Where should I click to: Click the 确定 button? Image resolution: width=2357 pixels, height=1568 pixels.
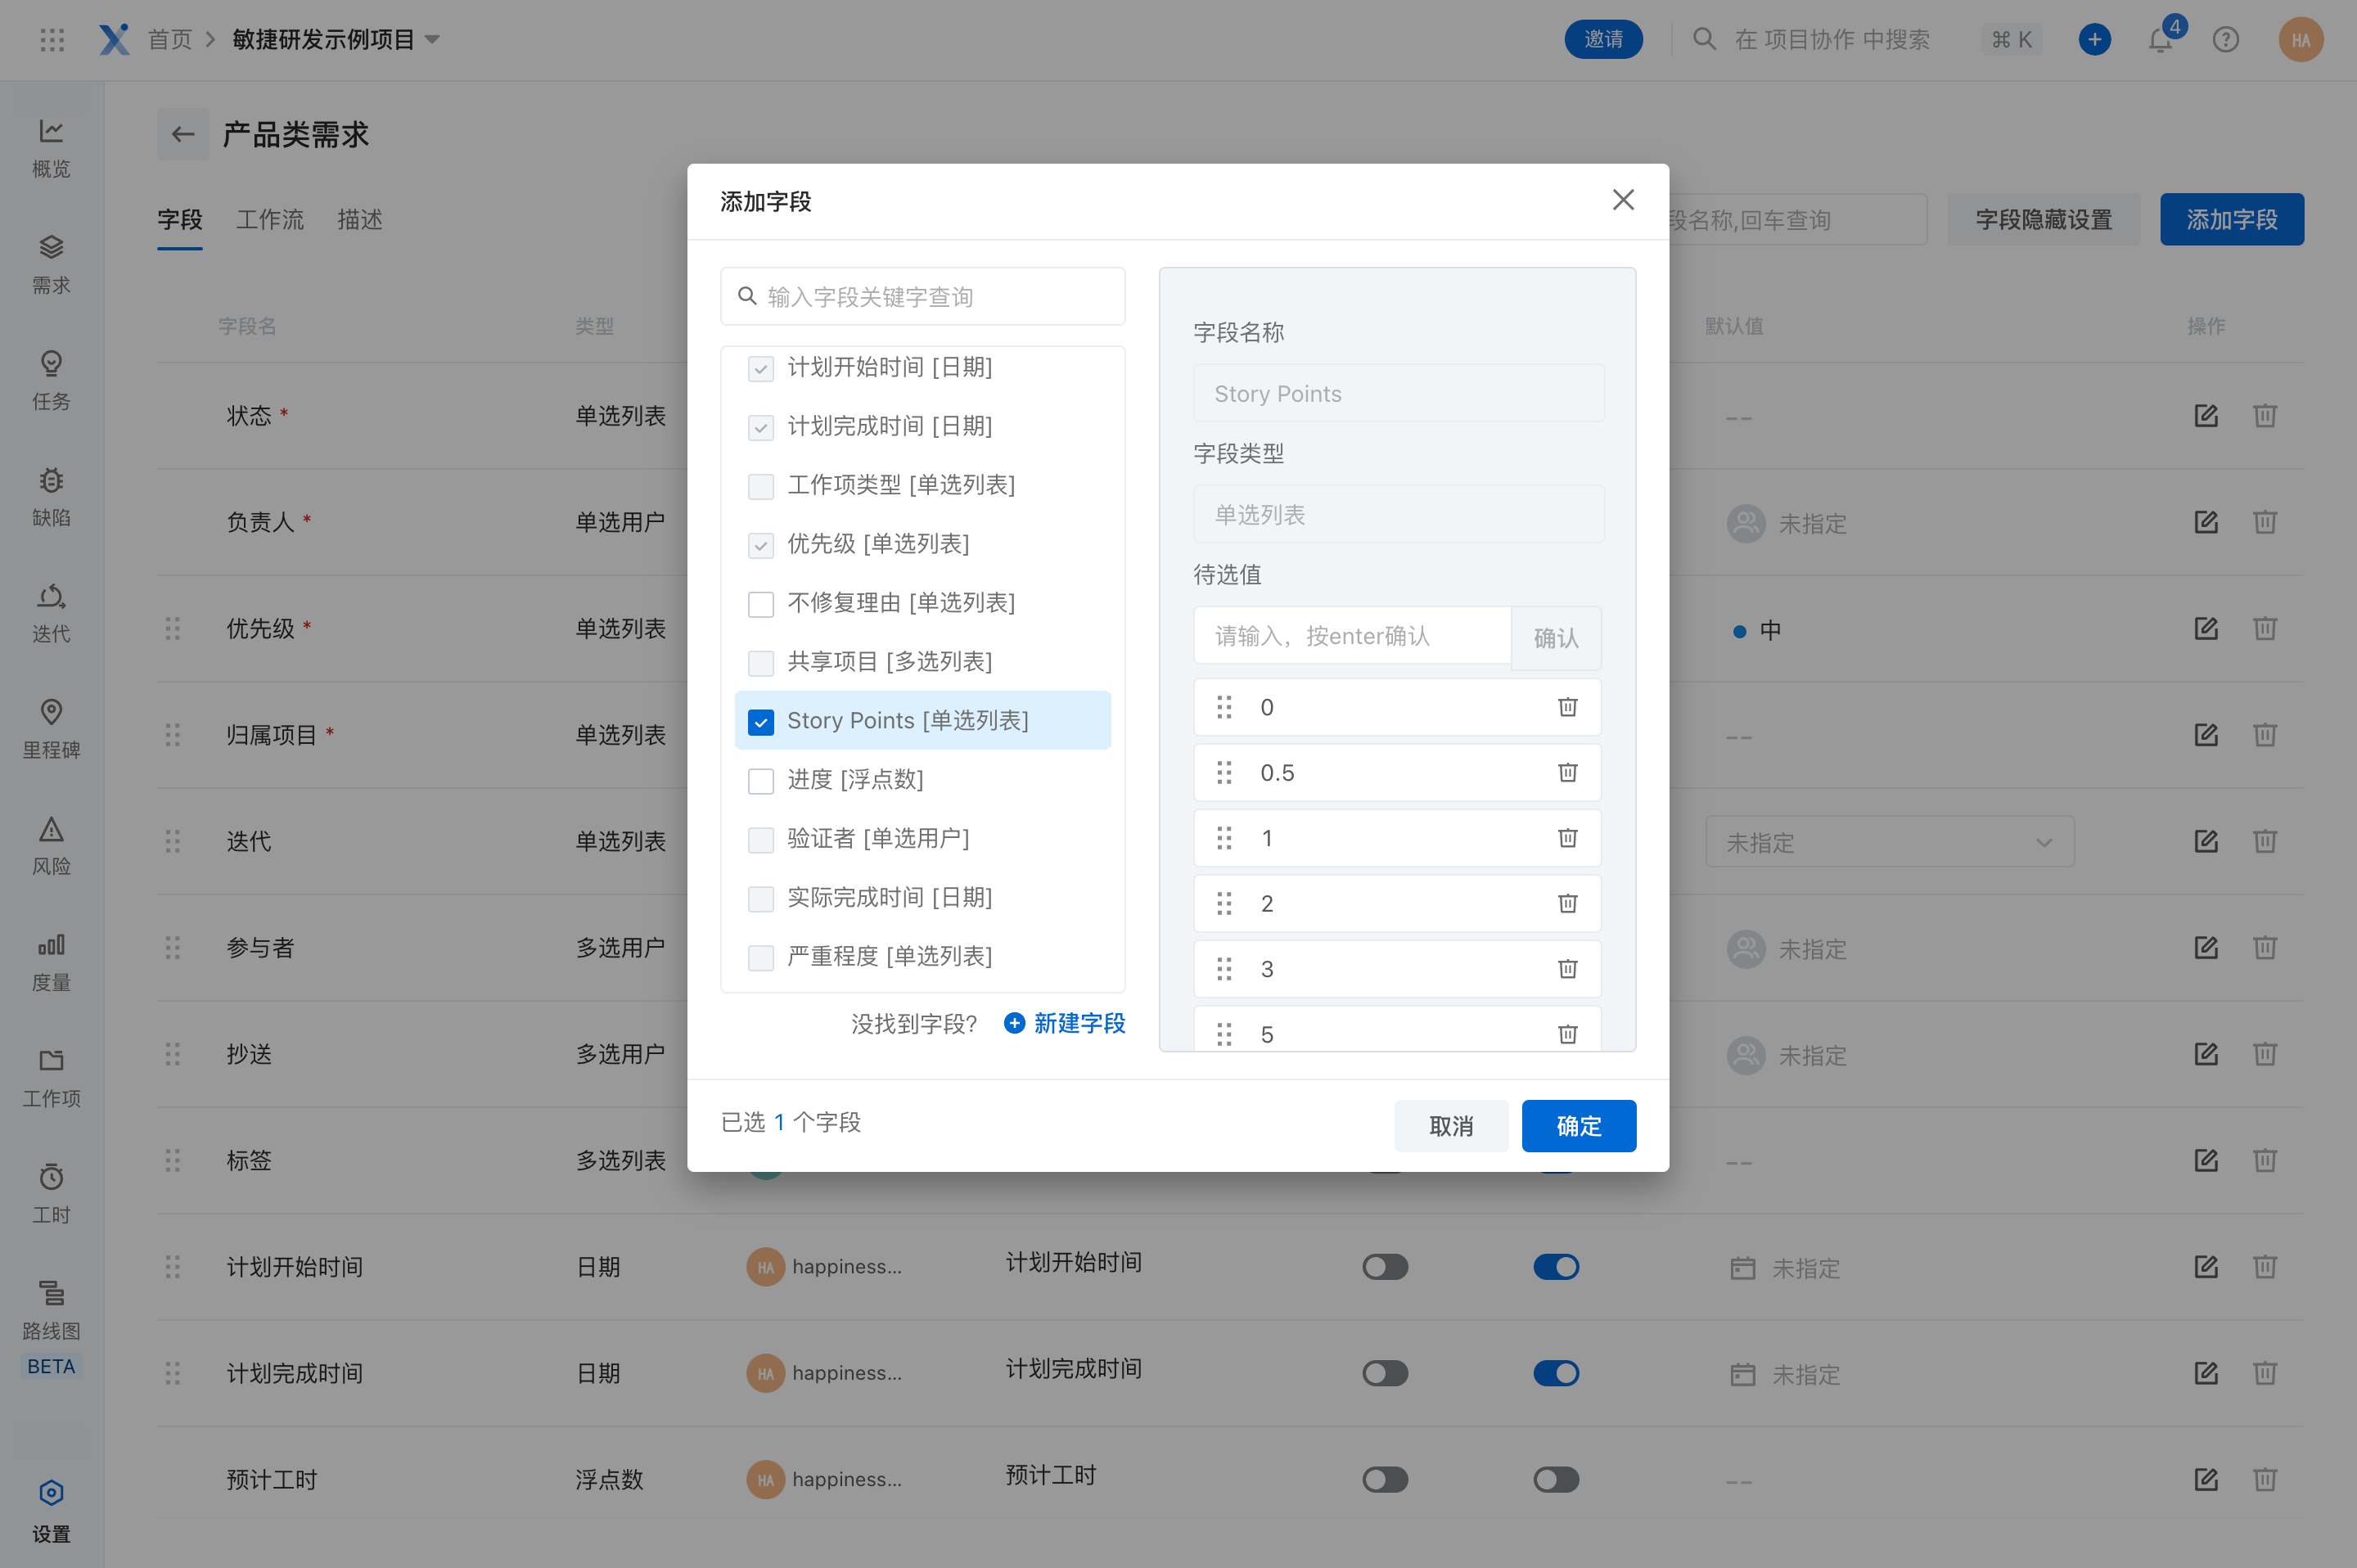pos(1578,1126)
